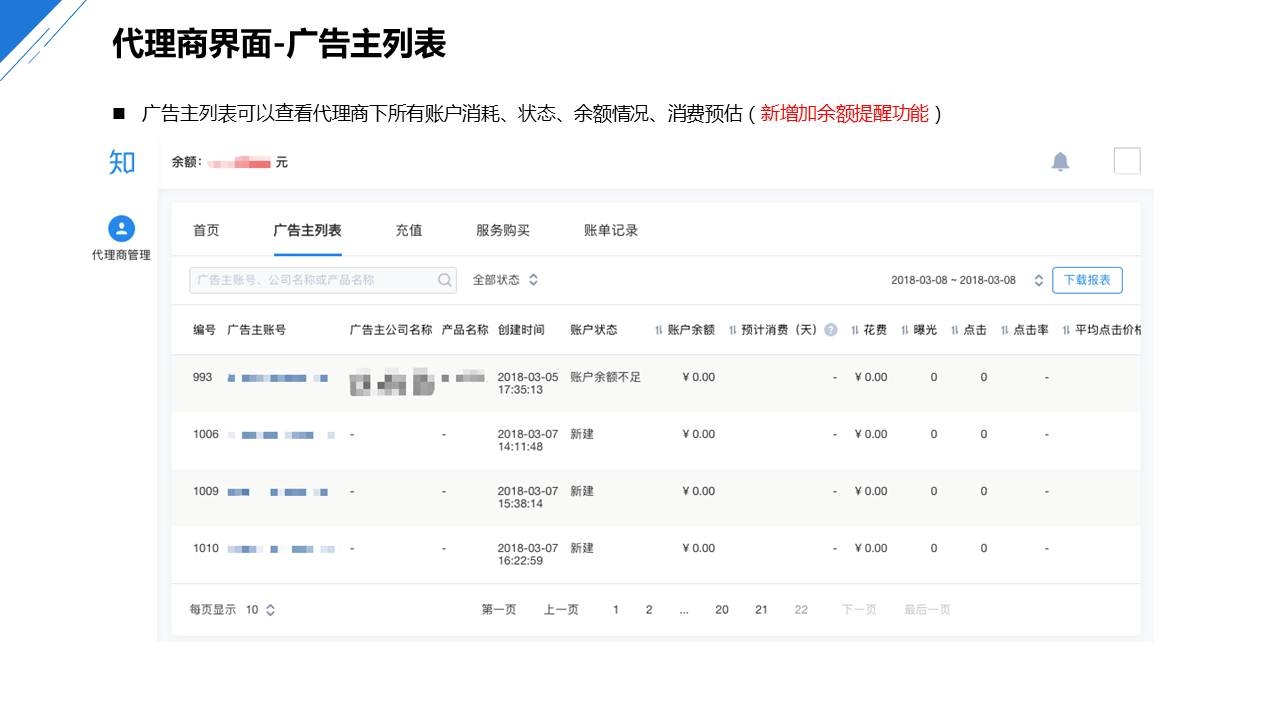
Task: Sort by 花费 column sort icon
Action: [x=855, y=331]
